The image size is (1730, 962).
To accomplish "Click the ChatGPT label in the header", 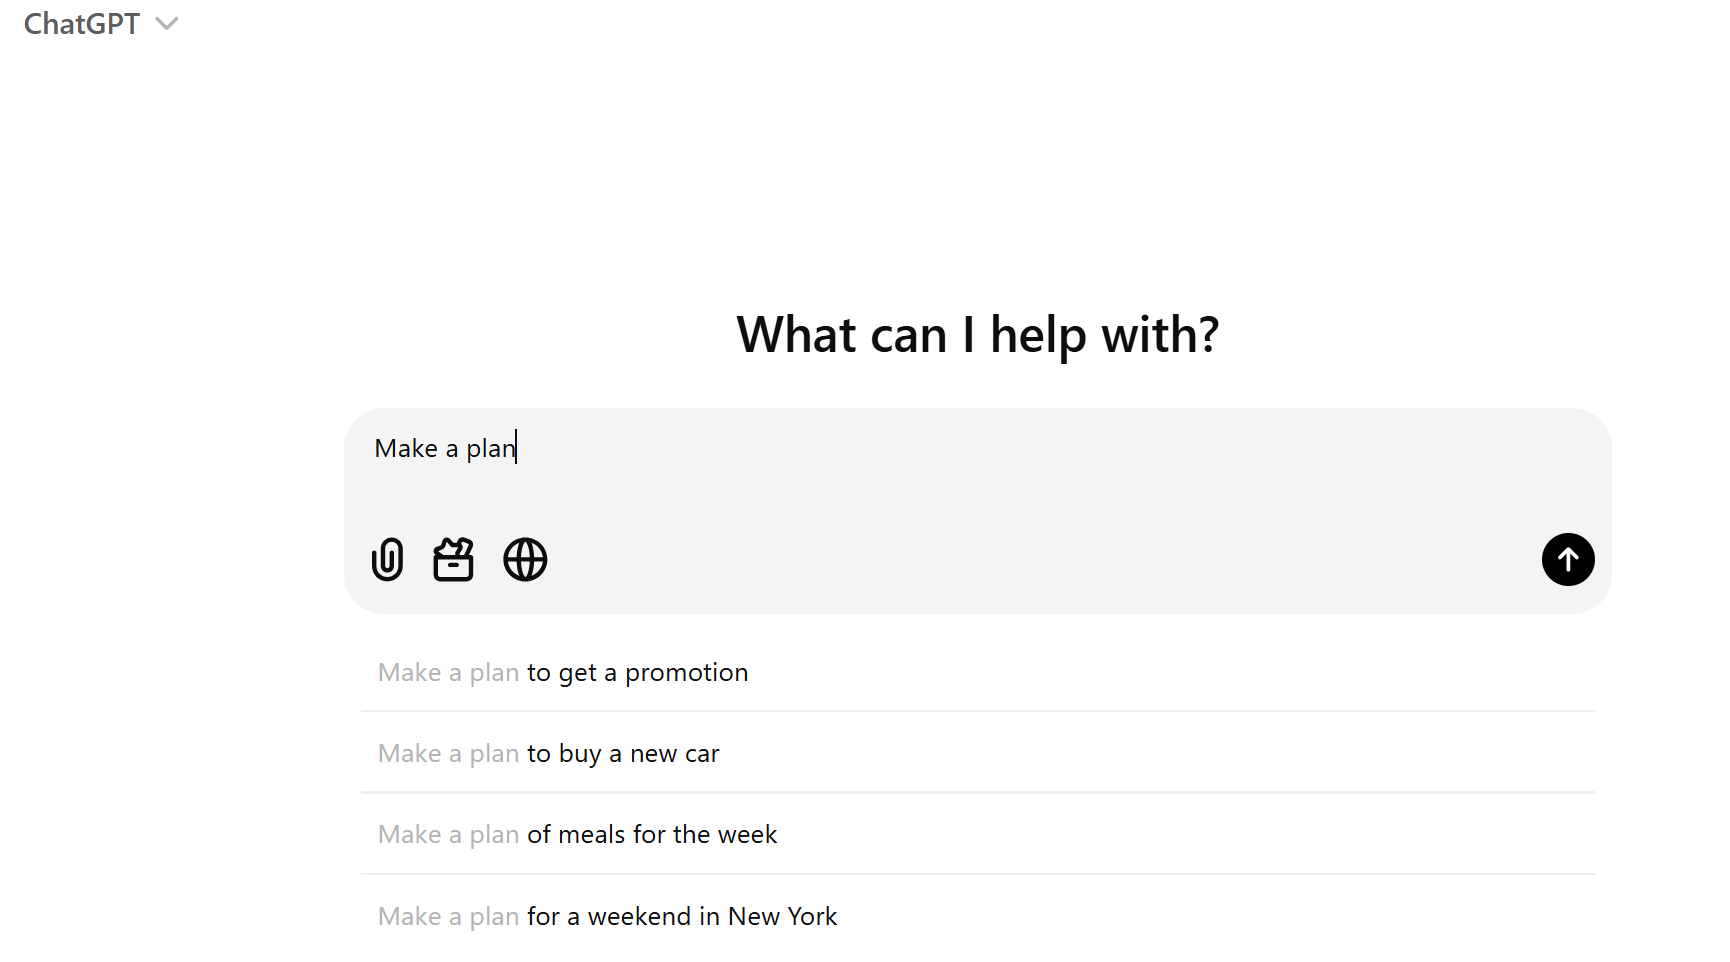I will tap(81, 23).
